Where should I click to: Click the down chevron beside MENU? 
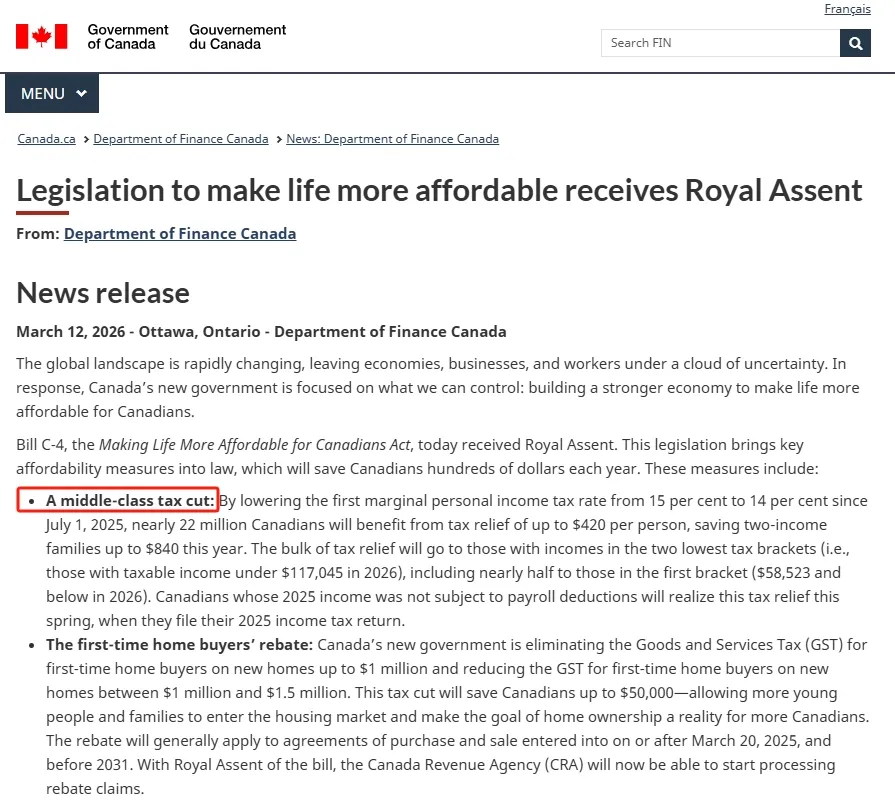click(81, 94)
